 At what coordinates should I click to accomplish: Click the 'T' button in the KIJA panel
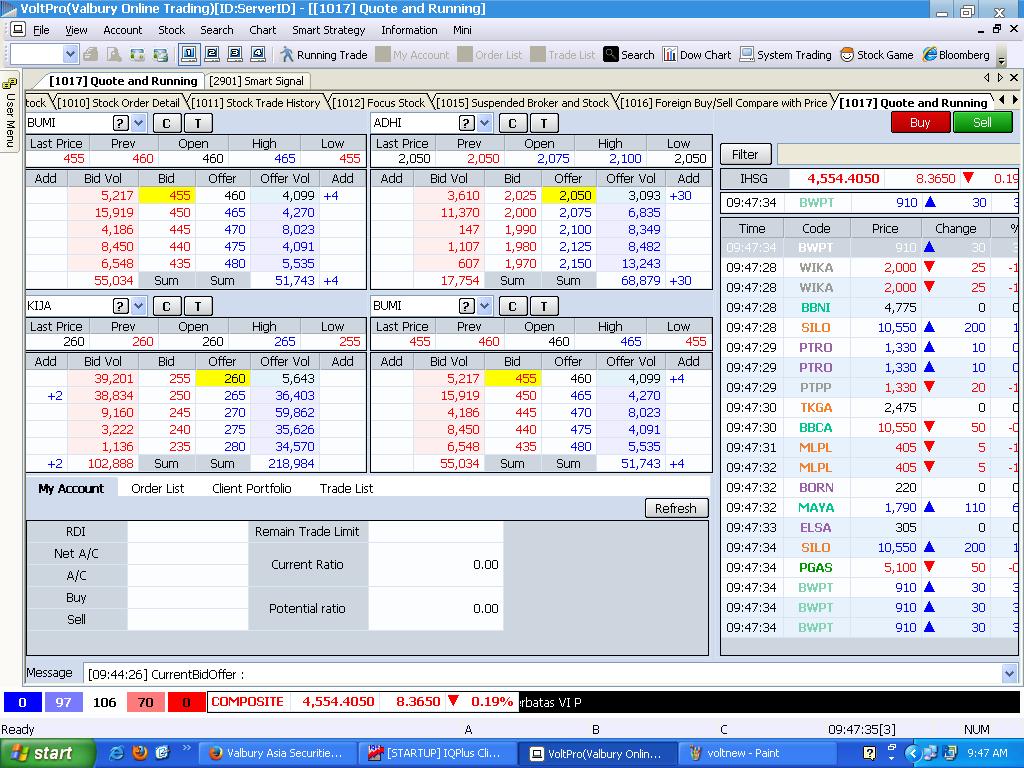(198, 306)
